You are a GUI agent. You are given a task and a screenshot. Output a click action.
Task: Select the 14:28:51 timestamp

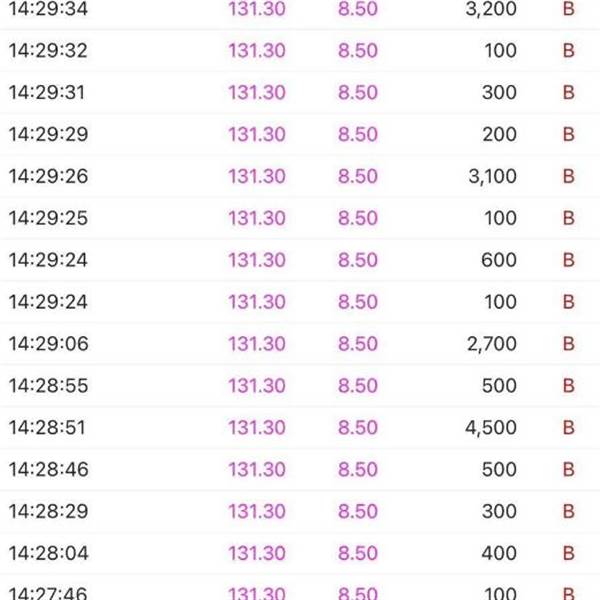pyautogui.click(x=48, y=429)
